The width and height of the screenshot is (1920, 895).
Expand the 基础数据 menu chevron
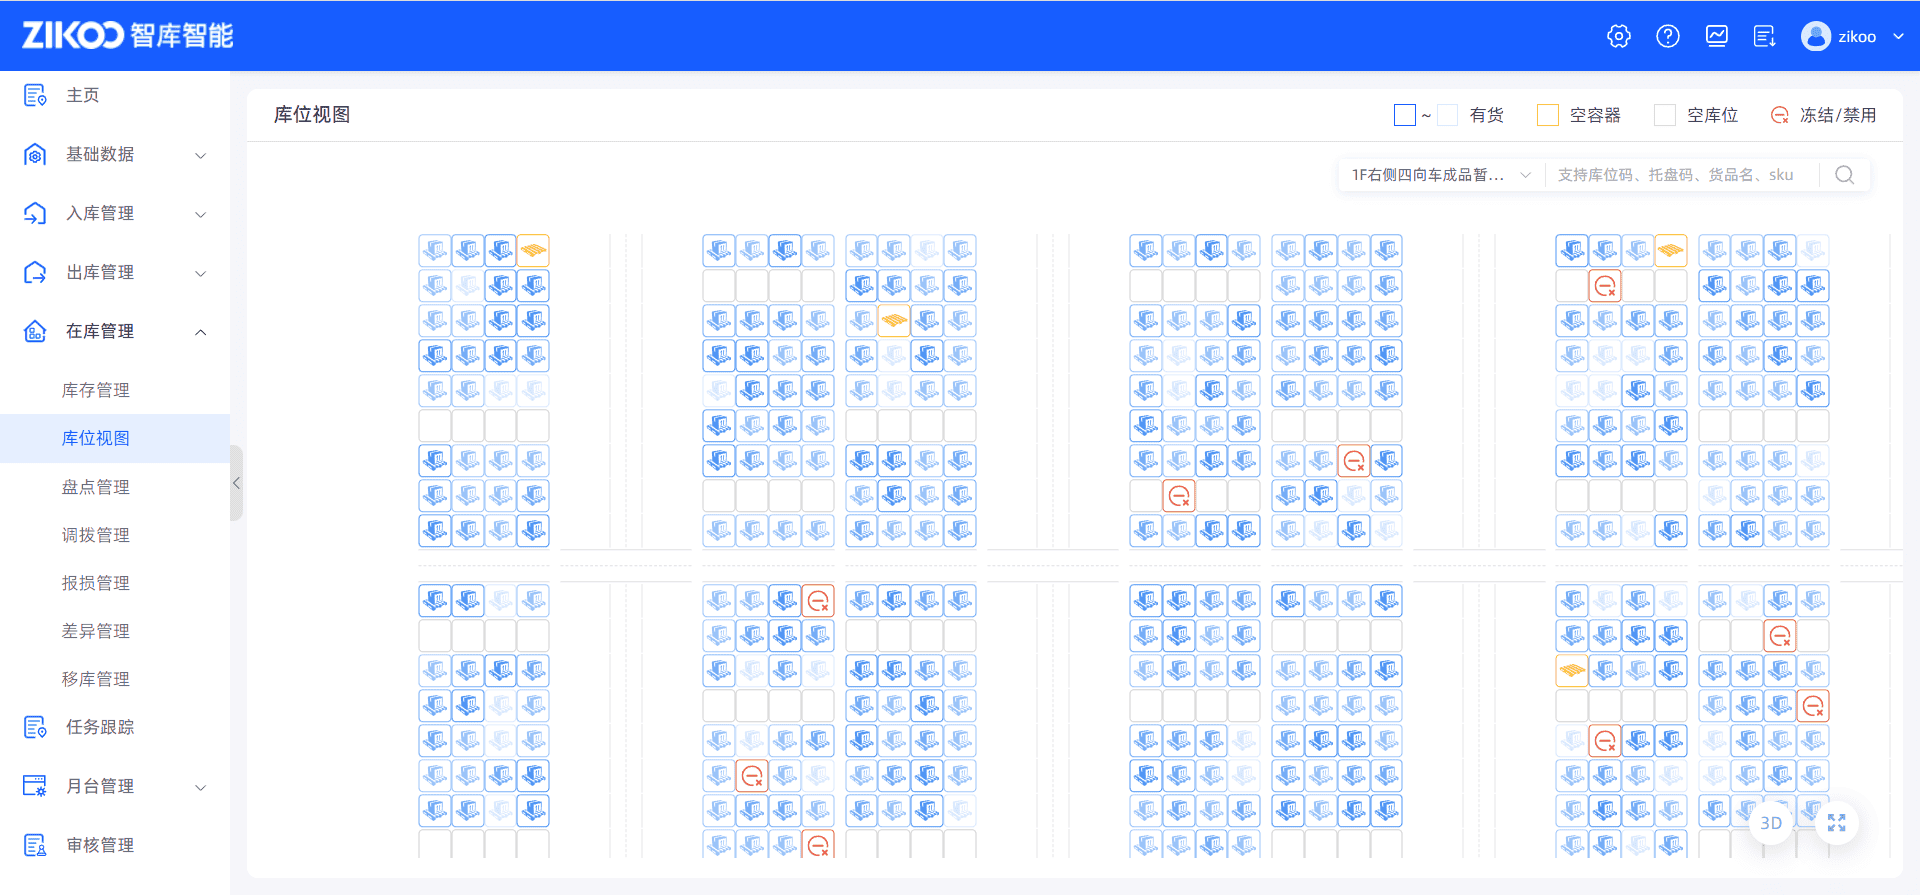pos(201,155)
